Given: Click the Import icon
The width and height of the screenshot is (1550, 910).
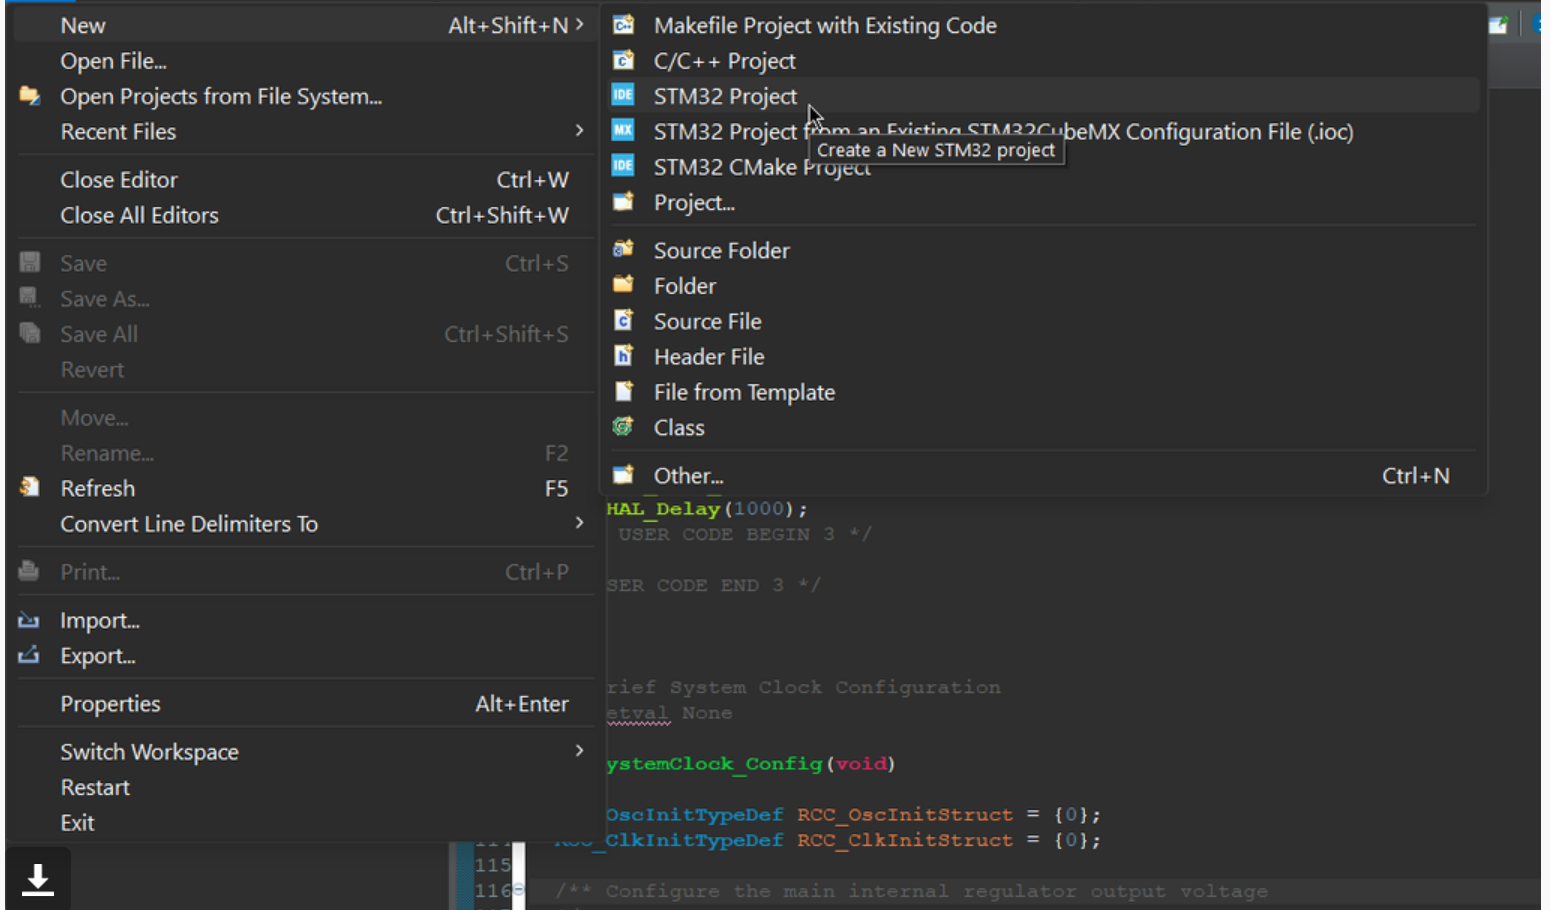Looking at the screenshot, I should [x=29, y=620].
